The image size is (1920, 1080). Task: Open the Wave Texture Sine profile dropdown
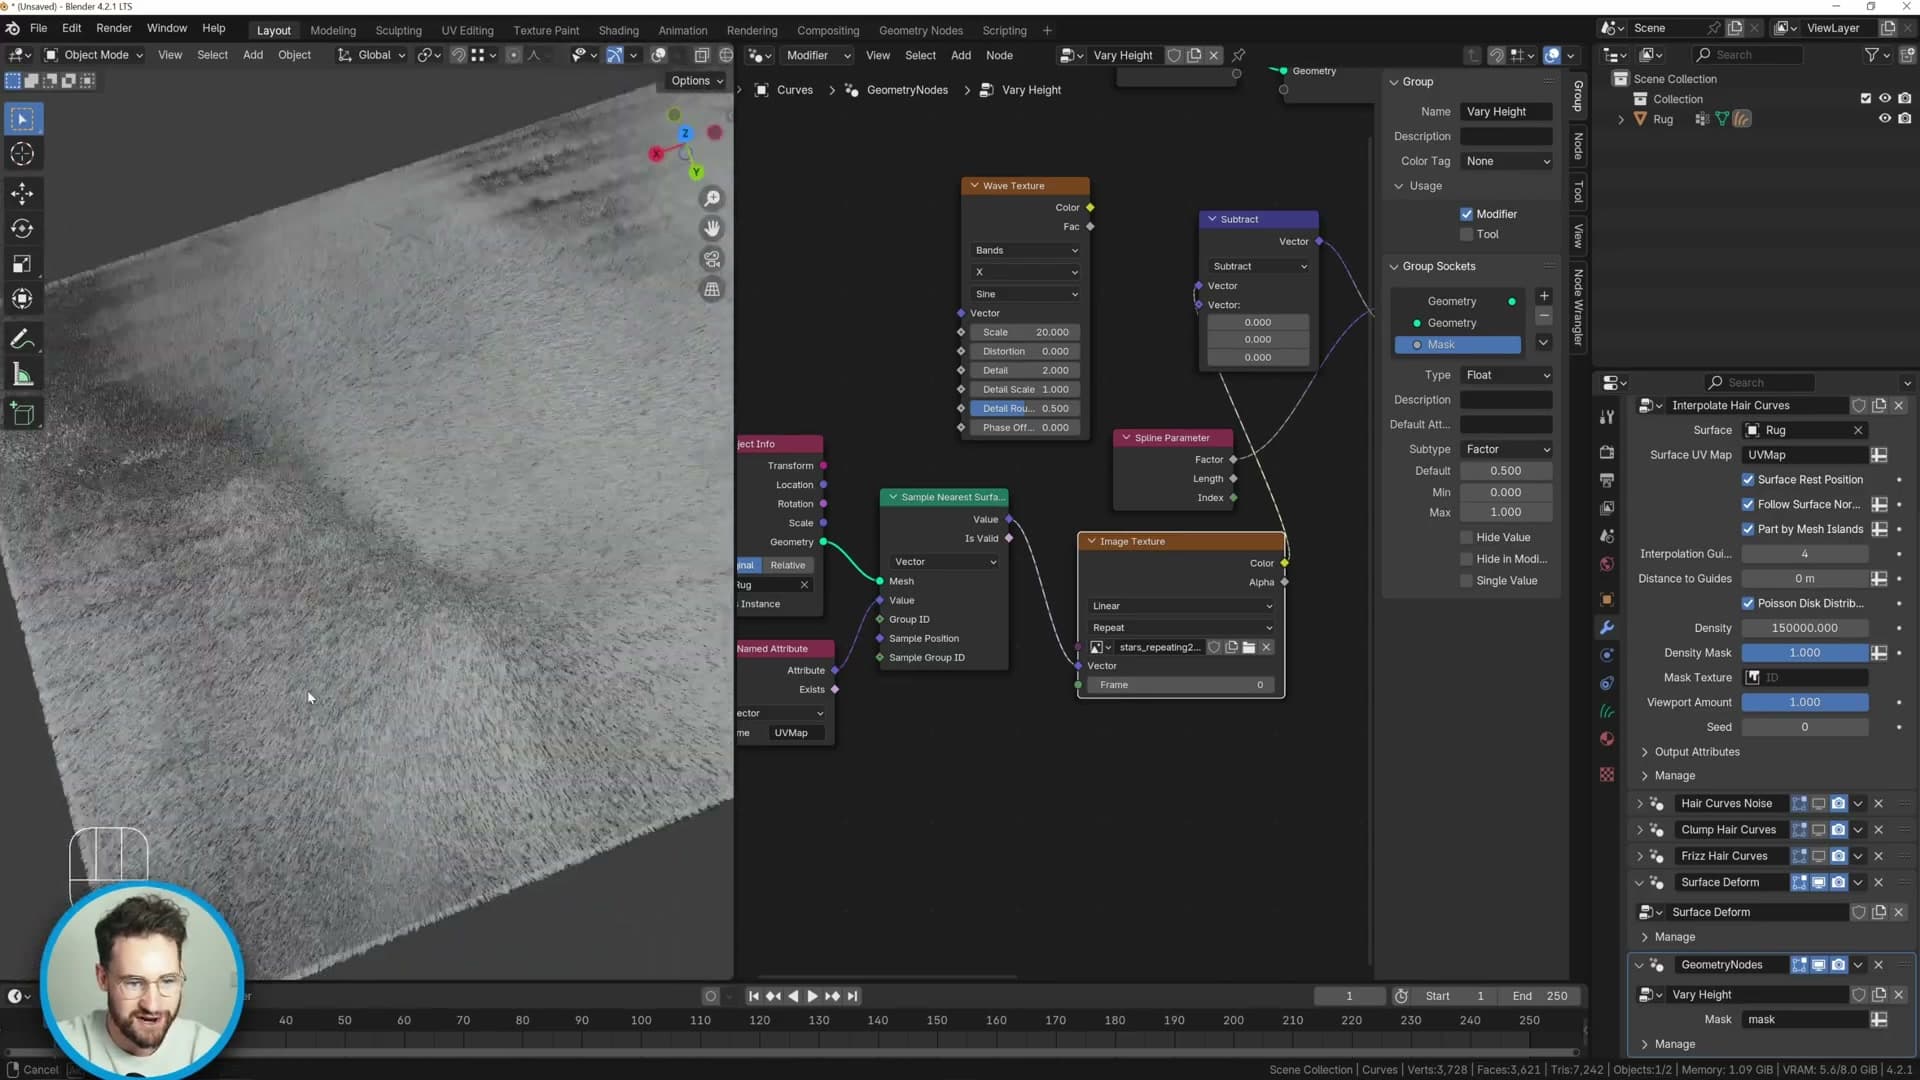1026,295
